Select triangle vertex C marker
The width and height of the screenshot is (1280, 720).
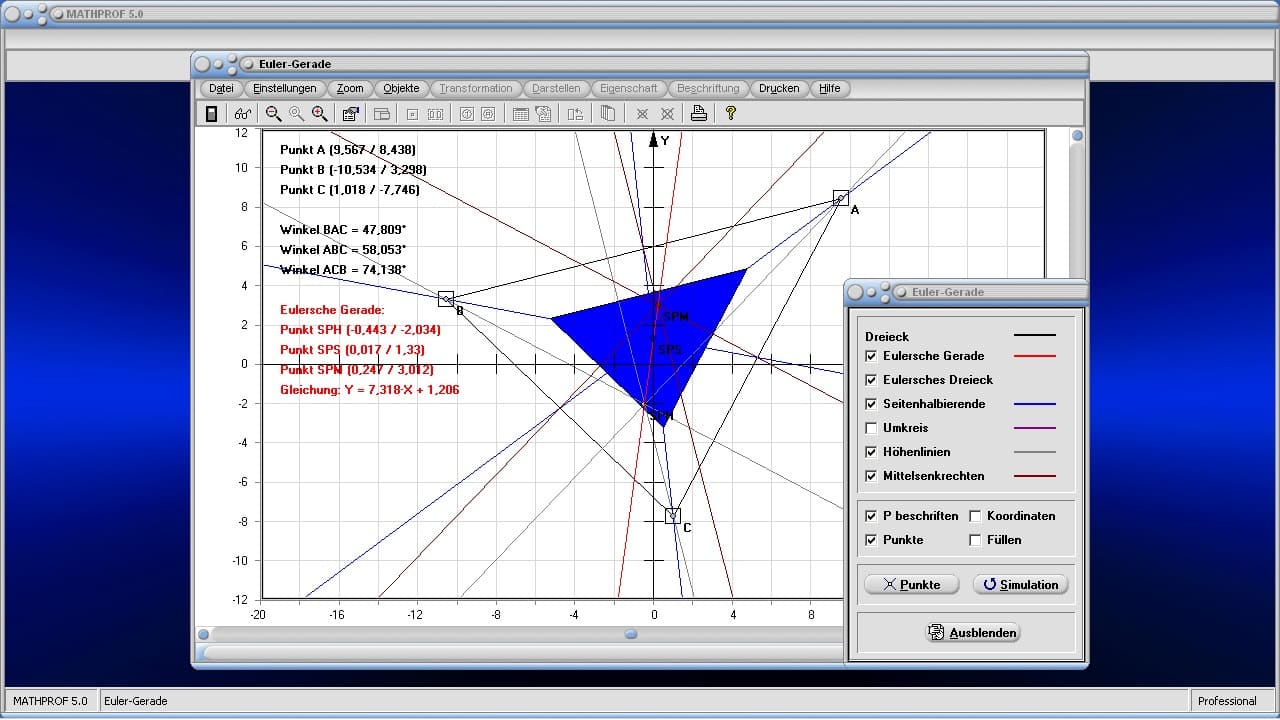click(673, 516)
